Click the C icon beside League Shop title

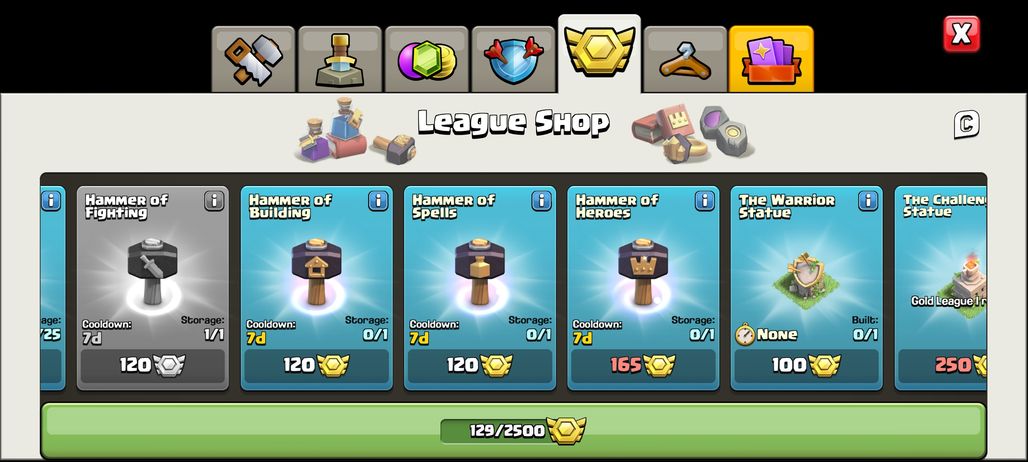(966, 125)
